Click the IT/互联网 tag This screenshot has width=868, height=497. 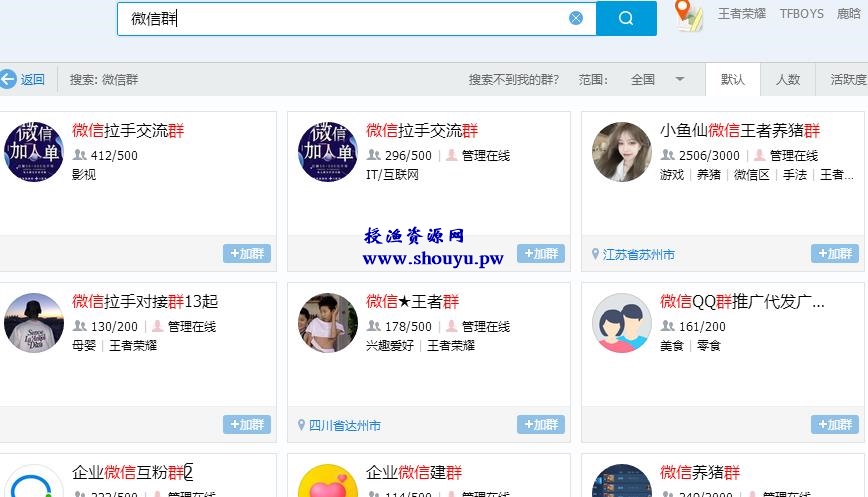[x=392, y=174]
